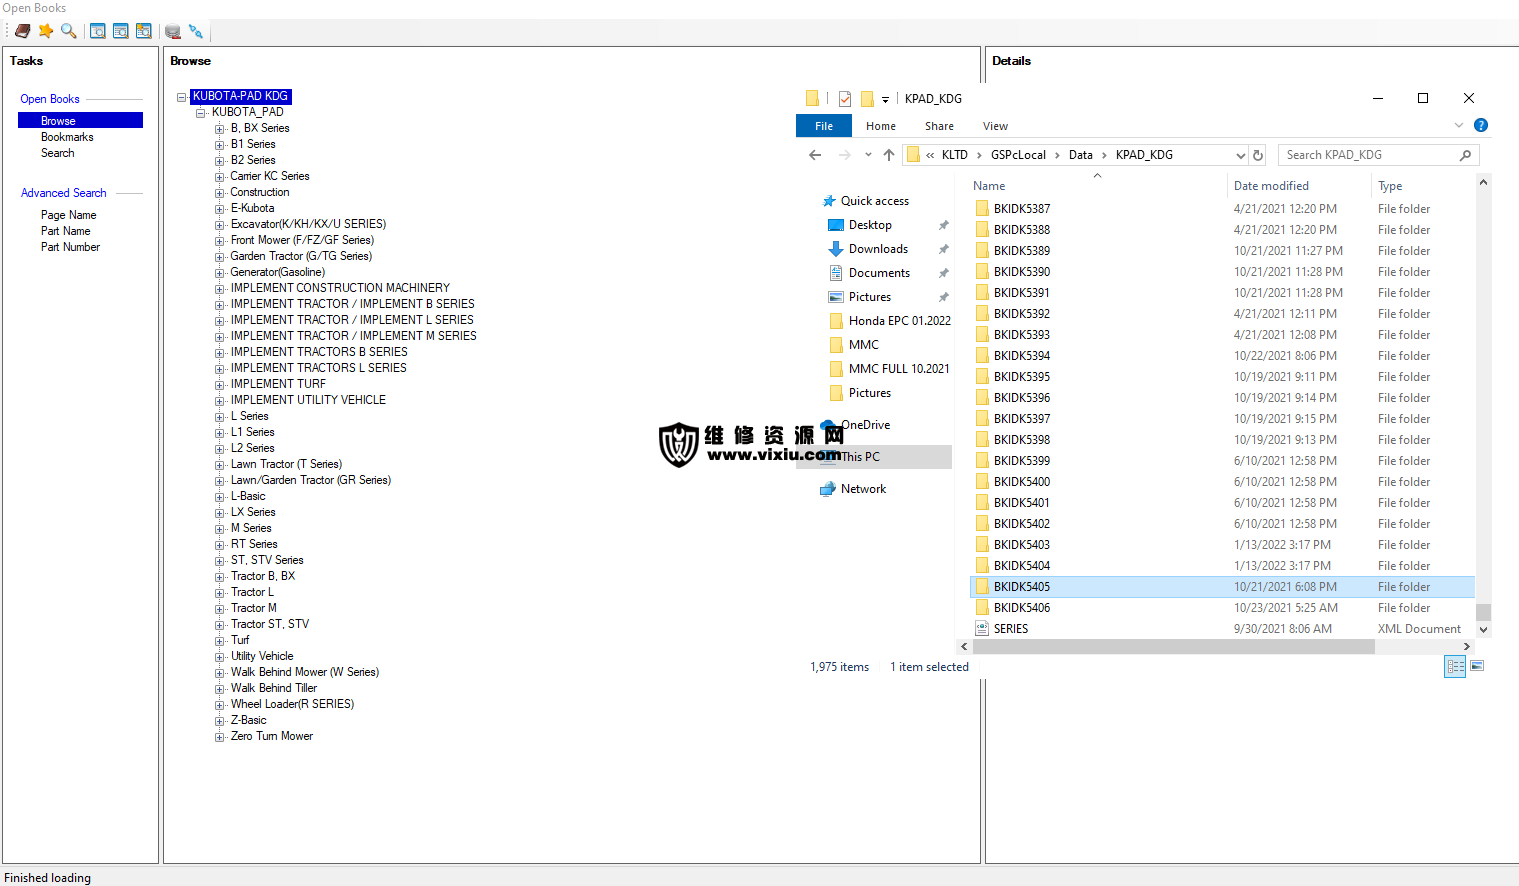Choose Part Number advanced search
This screenshot has height=886, width=1519.
[70, 247]
